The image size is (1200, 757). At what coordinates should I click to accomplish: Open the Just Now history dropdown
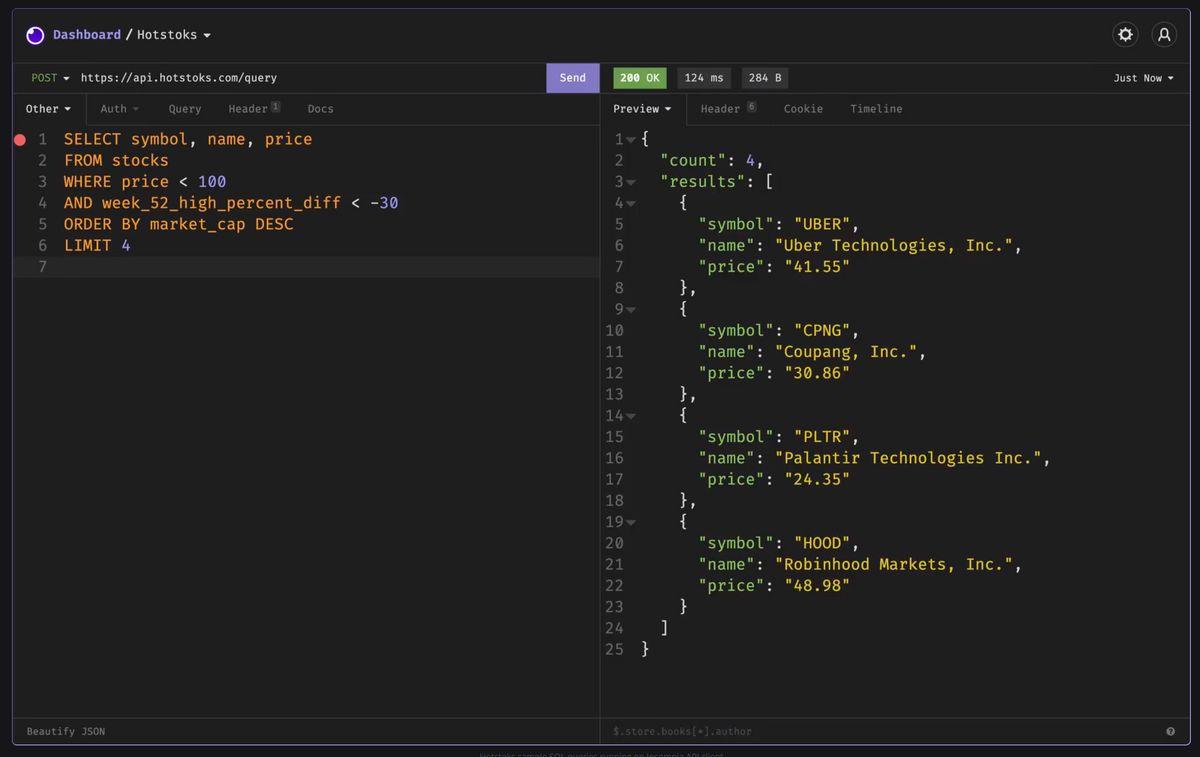click(1144, 78)
